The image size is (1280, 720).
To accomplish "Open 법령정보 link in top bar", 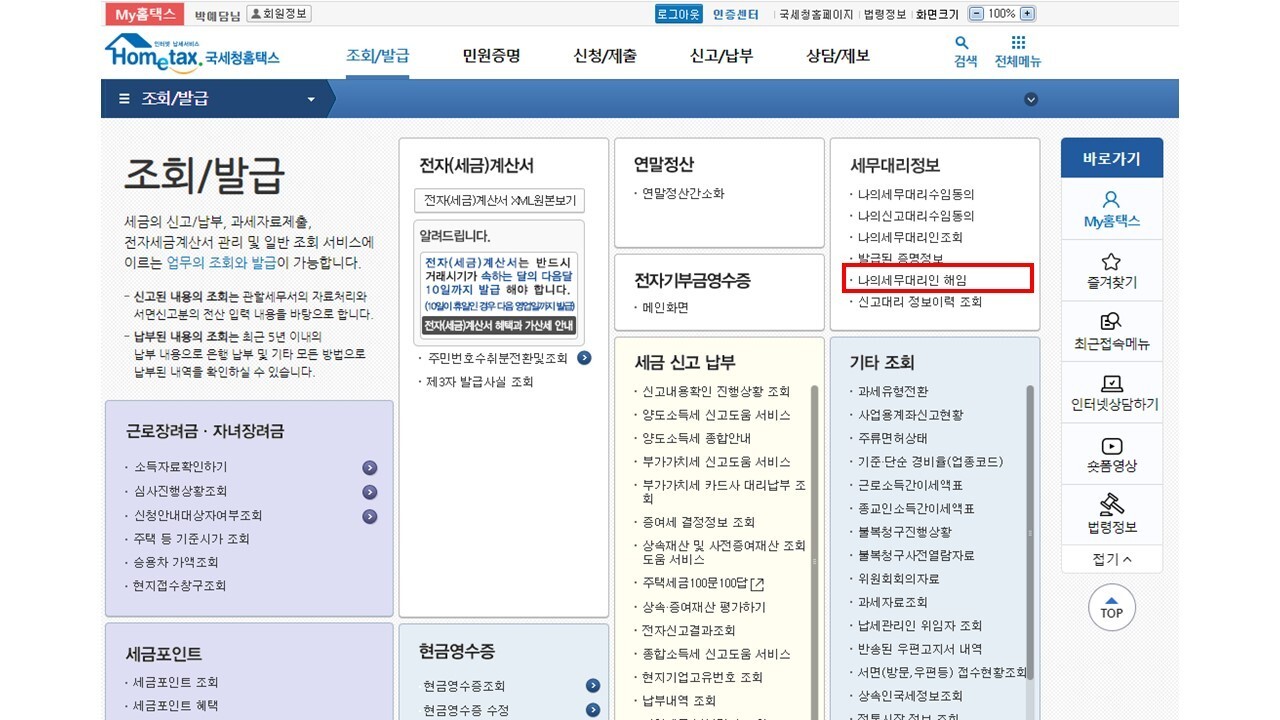I will pyautogui.click(x=885, y=14).
